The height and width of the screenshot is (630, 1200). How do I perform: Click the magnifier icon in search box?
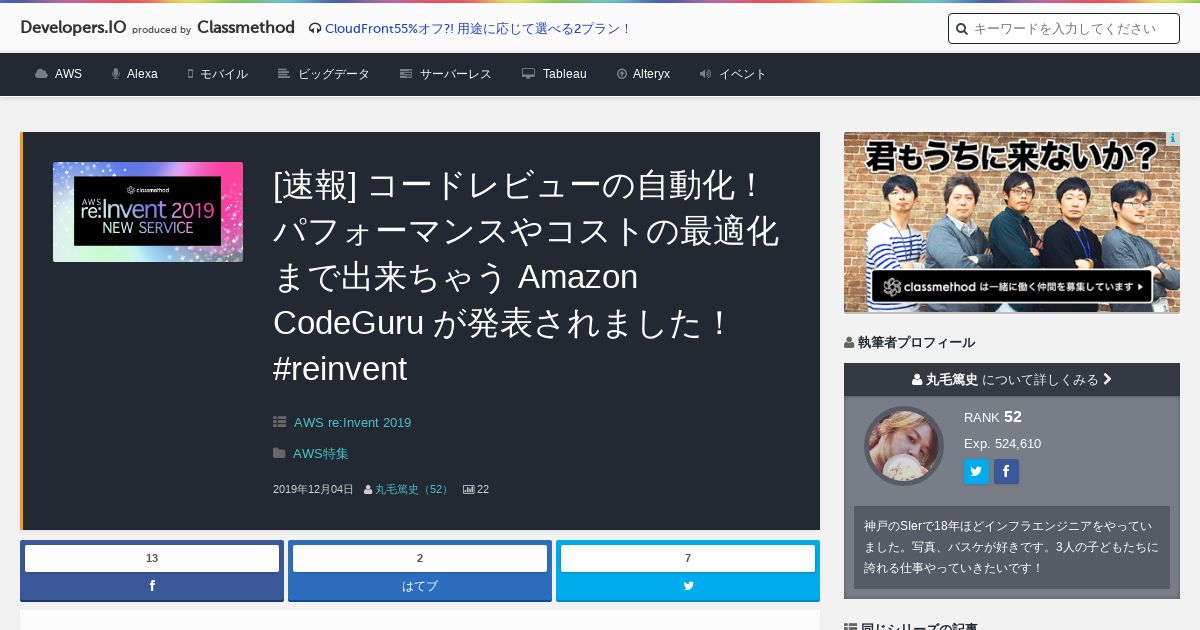point(962,29)
